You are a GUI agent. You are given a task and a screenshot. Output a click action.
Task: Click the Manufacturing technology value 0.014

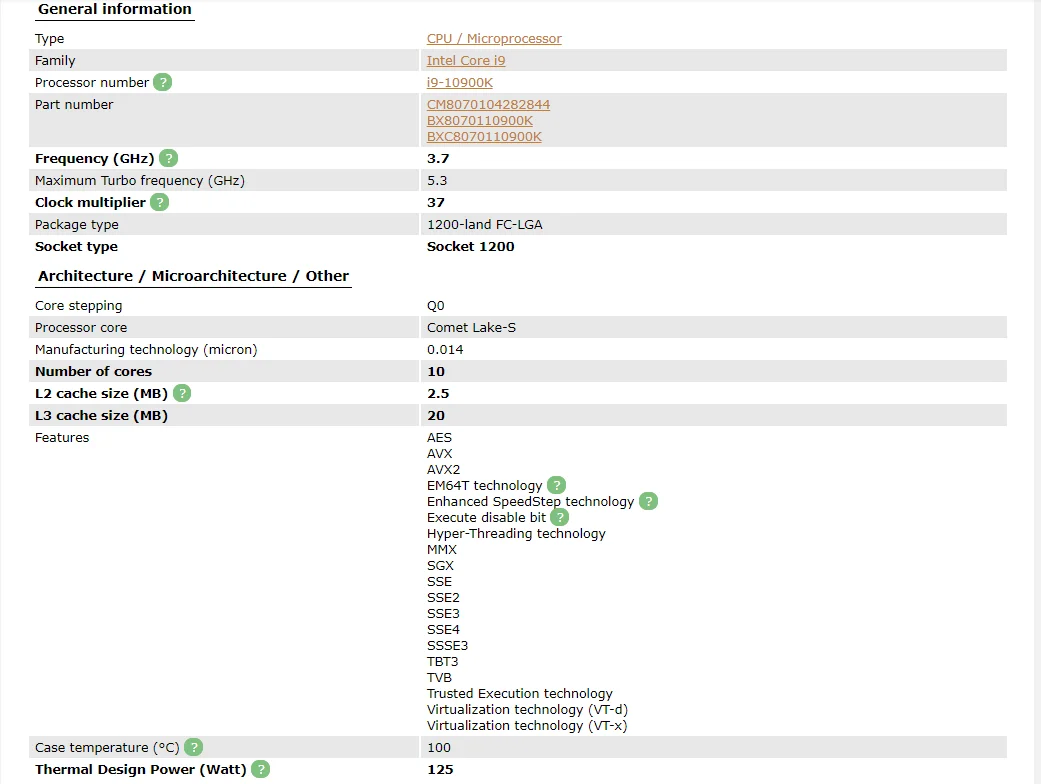[445, 349]
